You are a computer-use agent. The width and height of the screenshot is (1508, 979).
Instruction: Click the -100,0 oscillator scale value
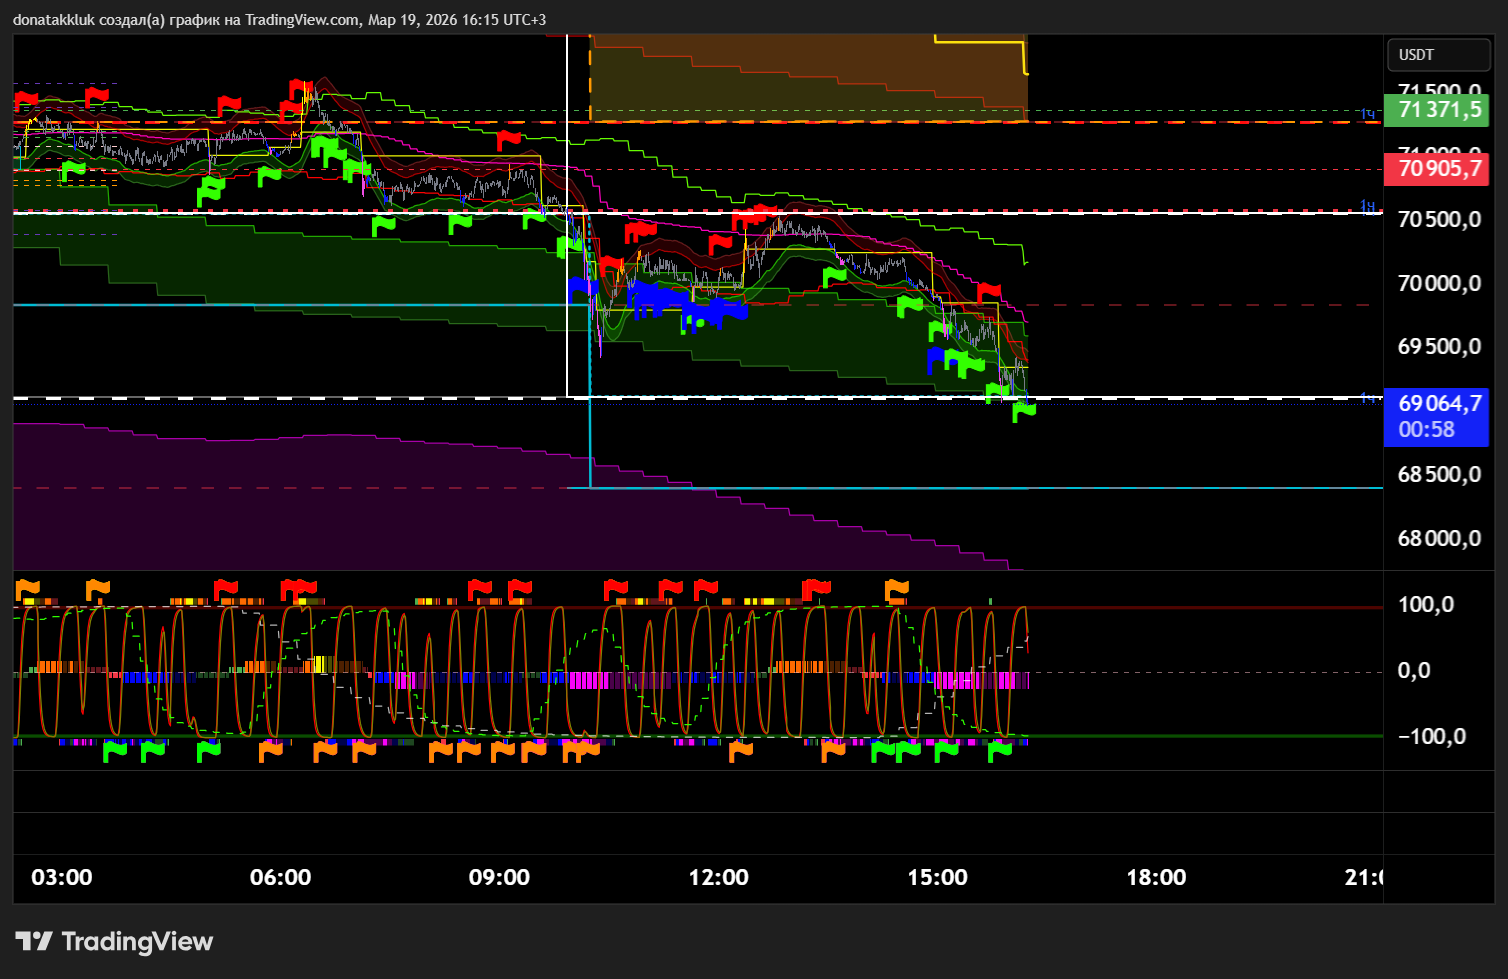pyautogui.click(x=1430, y=736)
